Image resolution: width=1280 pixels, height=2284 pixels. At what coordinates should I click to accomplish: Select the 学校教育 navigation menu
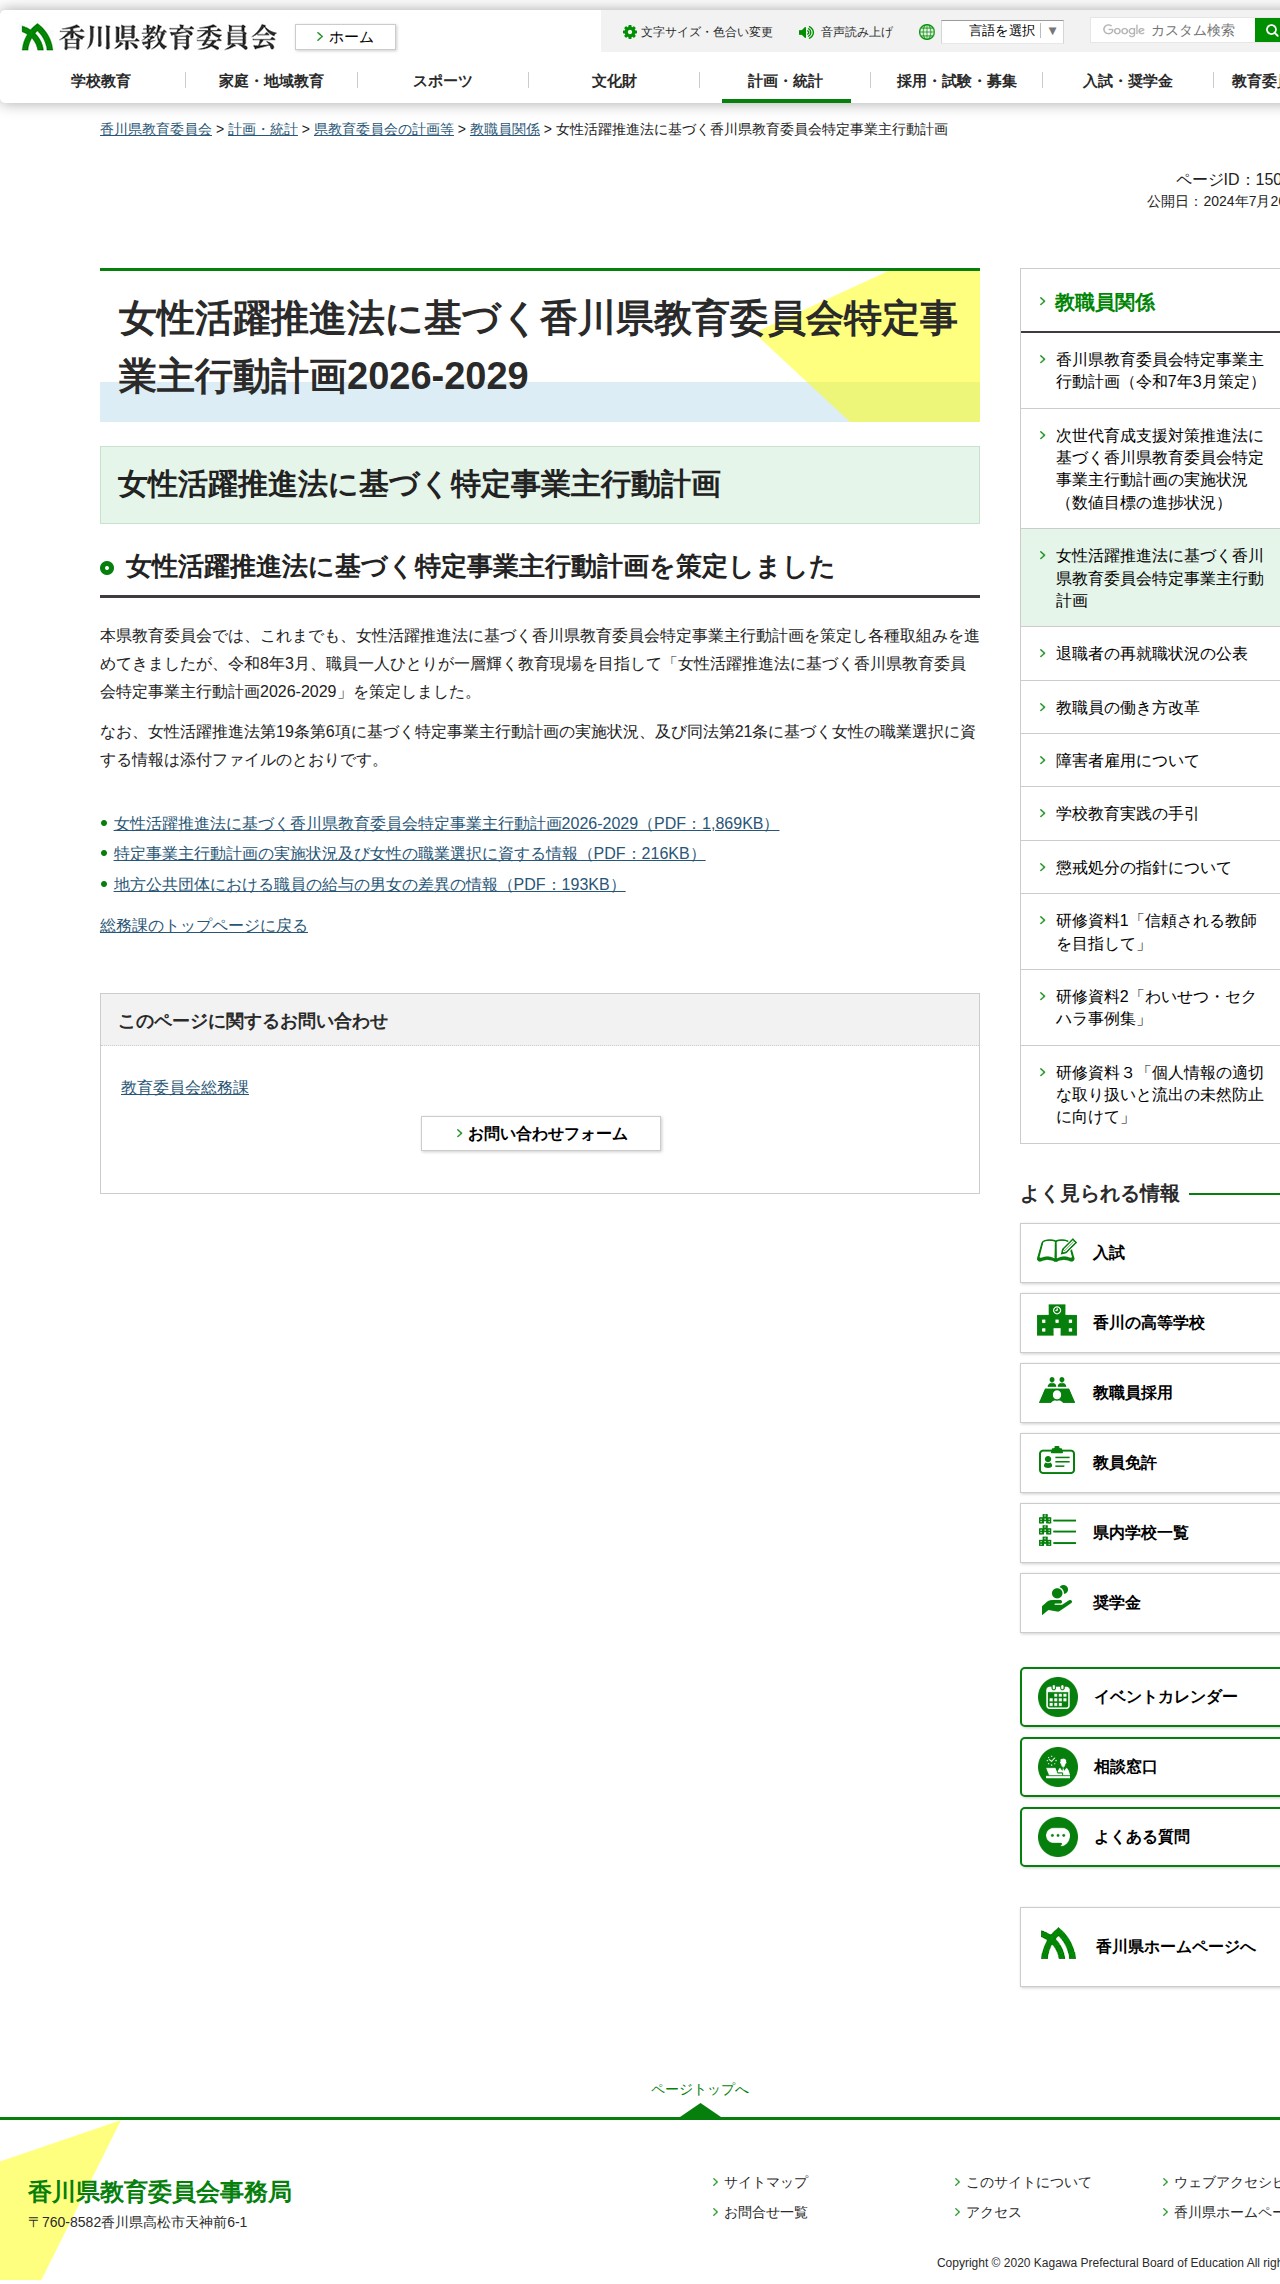[100, 81]
